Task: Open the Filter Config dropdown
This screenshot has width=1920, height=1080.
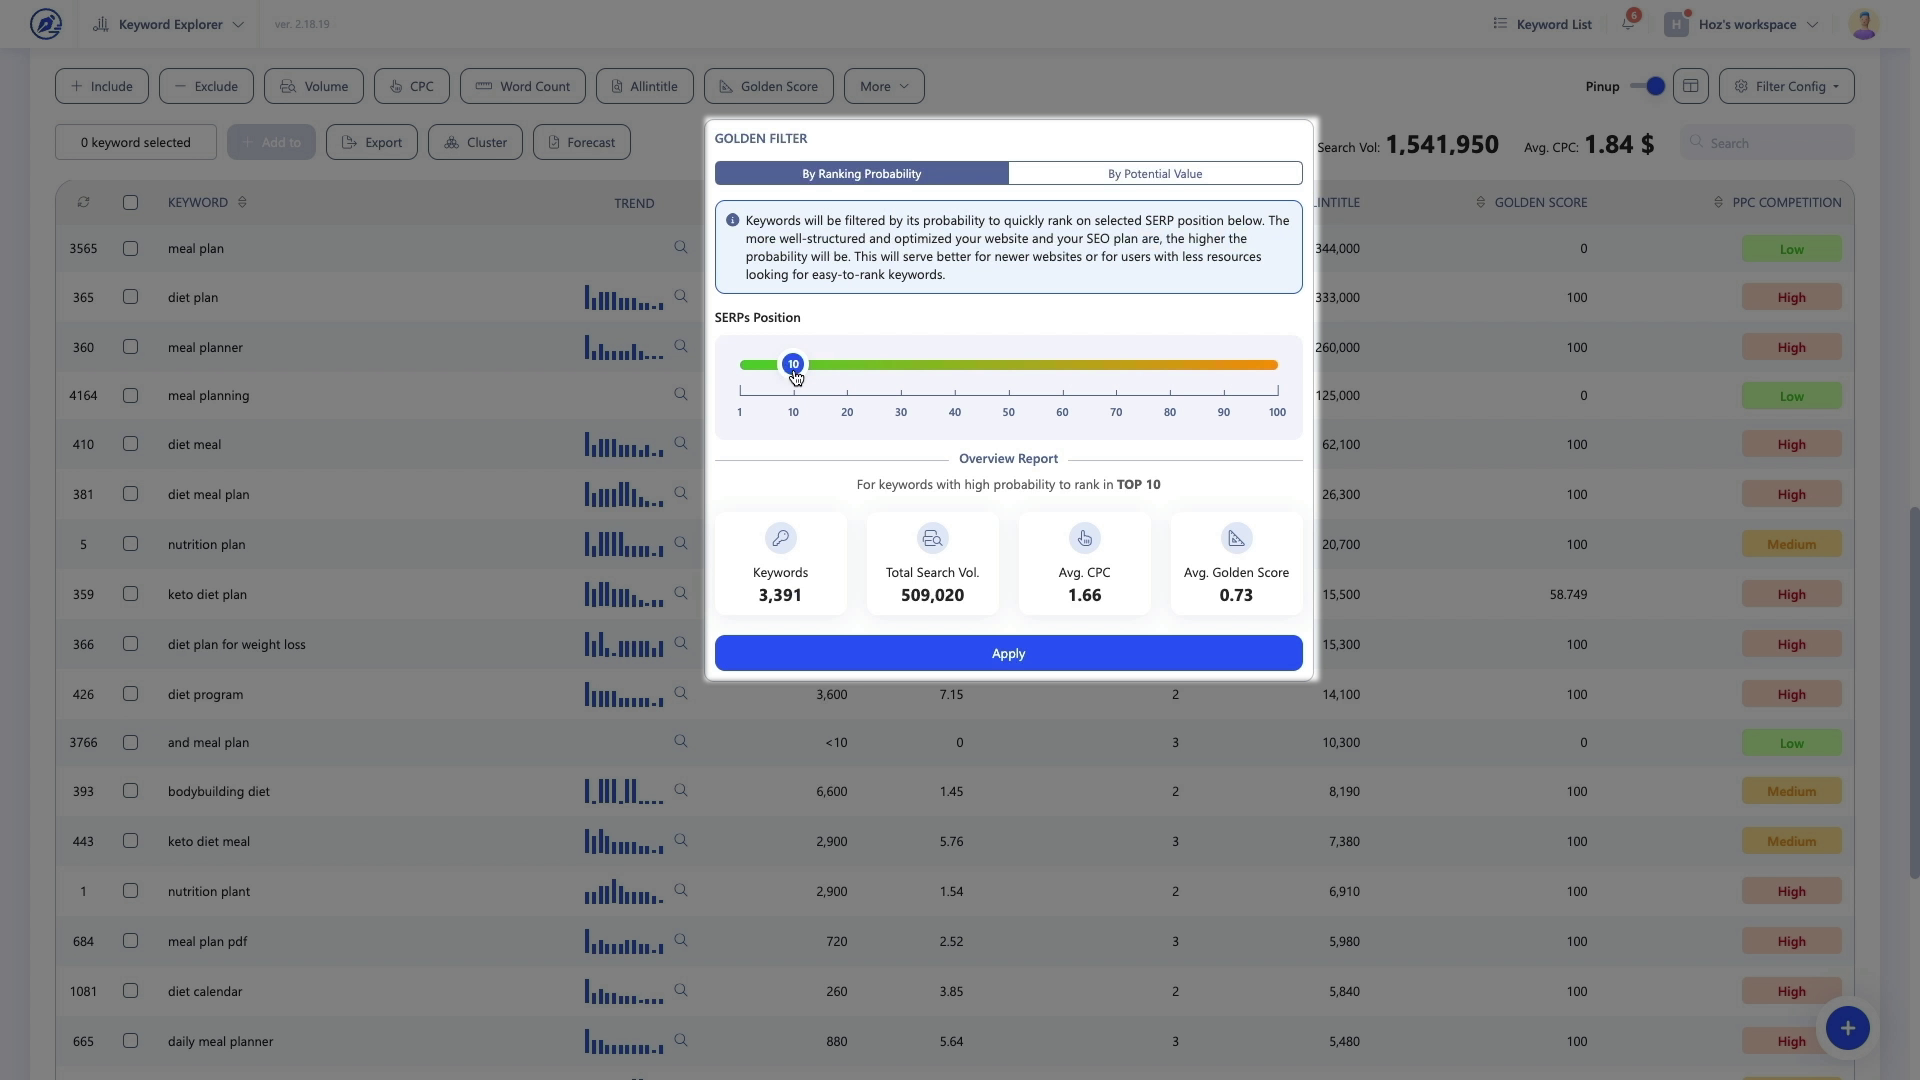Action: 1786,86
